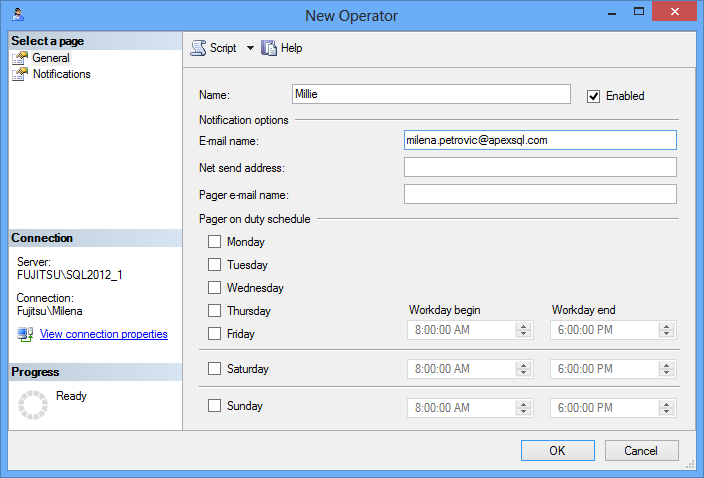Open the Notifications page

(x=61, y=74)
